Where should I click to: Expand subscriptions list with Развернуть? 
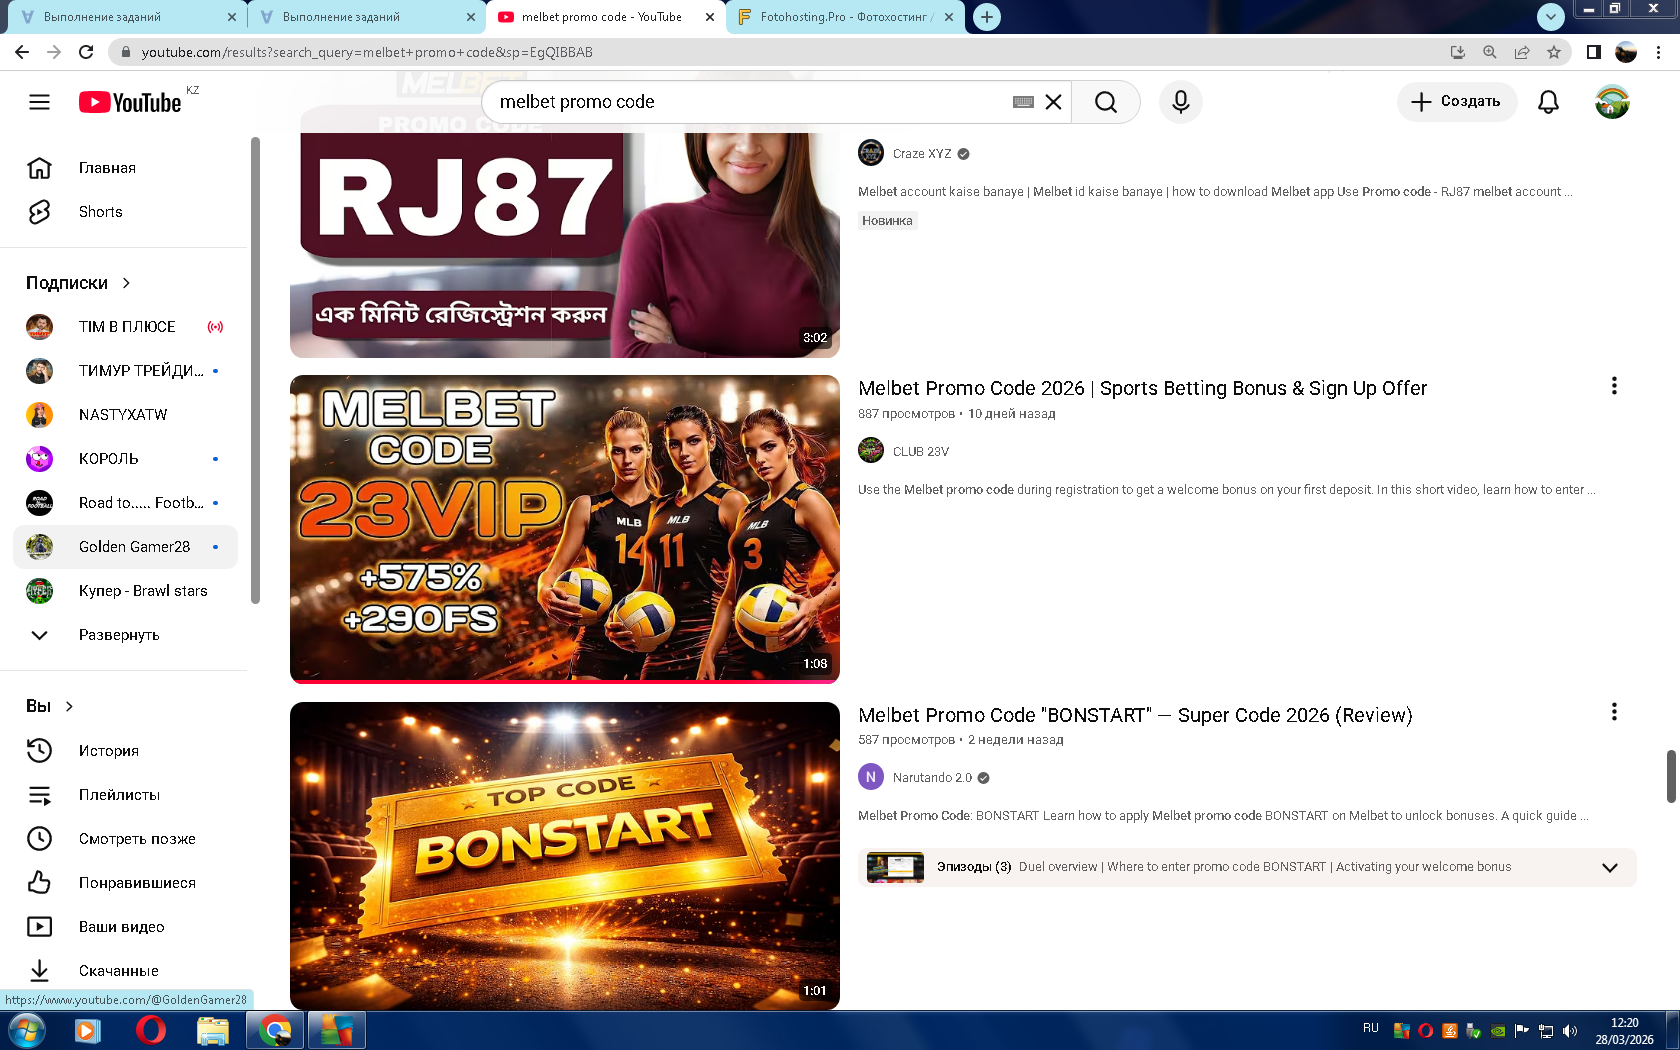[x=126, y=635]
